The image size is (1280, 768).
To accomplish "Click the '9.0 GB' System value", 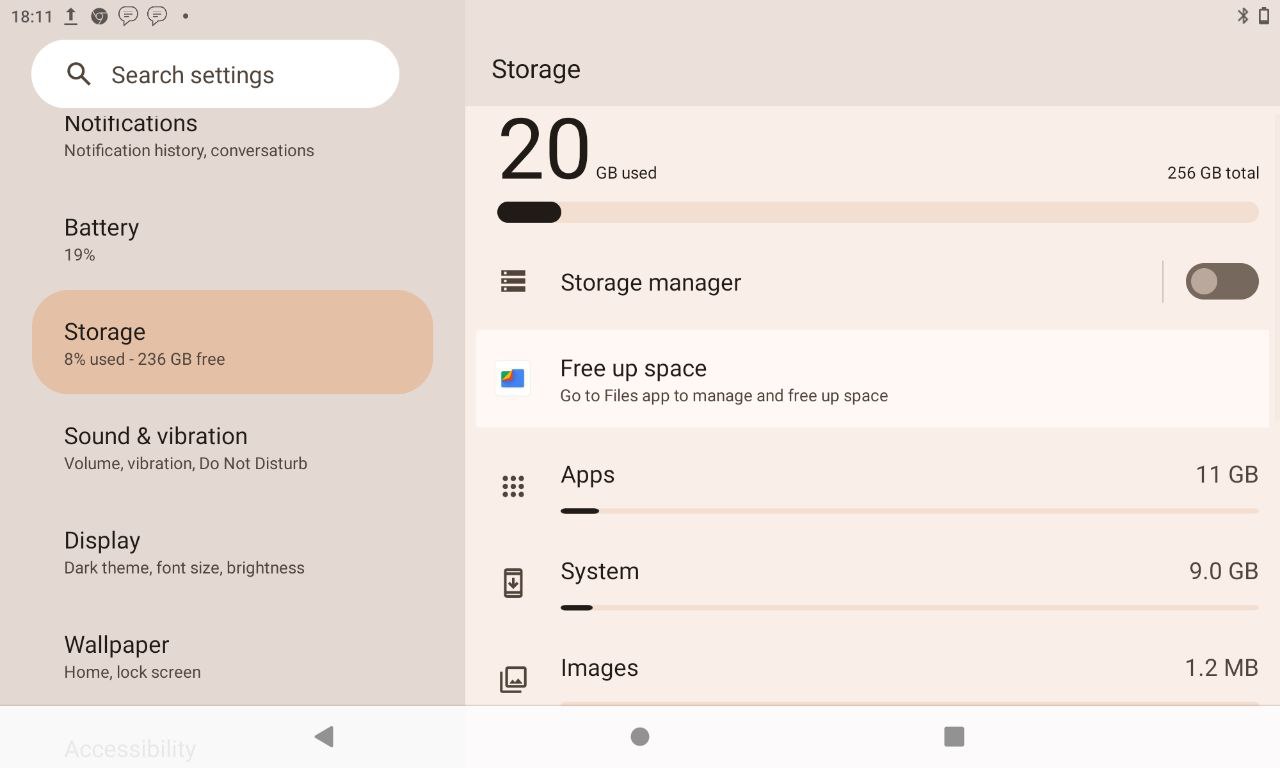I will [1223, 571].
